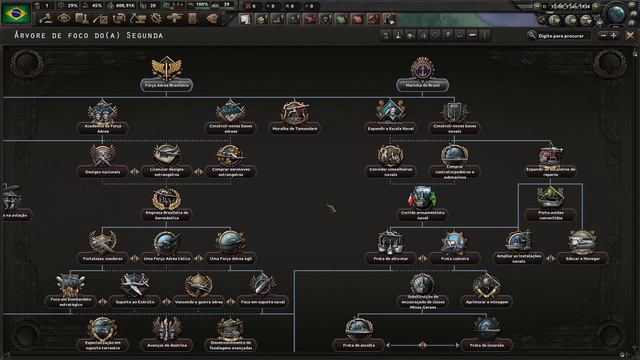
Task: Select Especialização em suporte terrestre focus
Action: [x=102, y=334]
